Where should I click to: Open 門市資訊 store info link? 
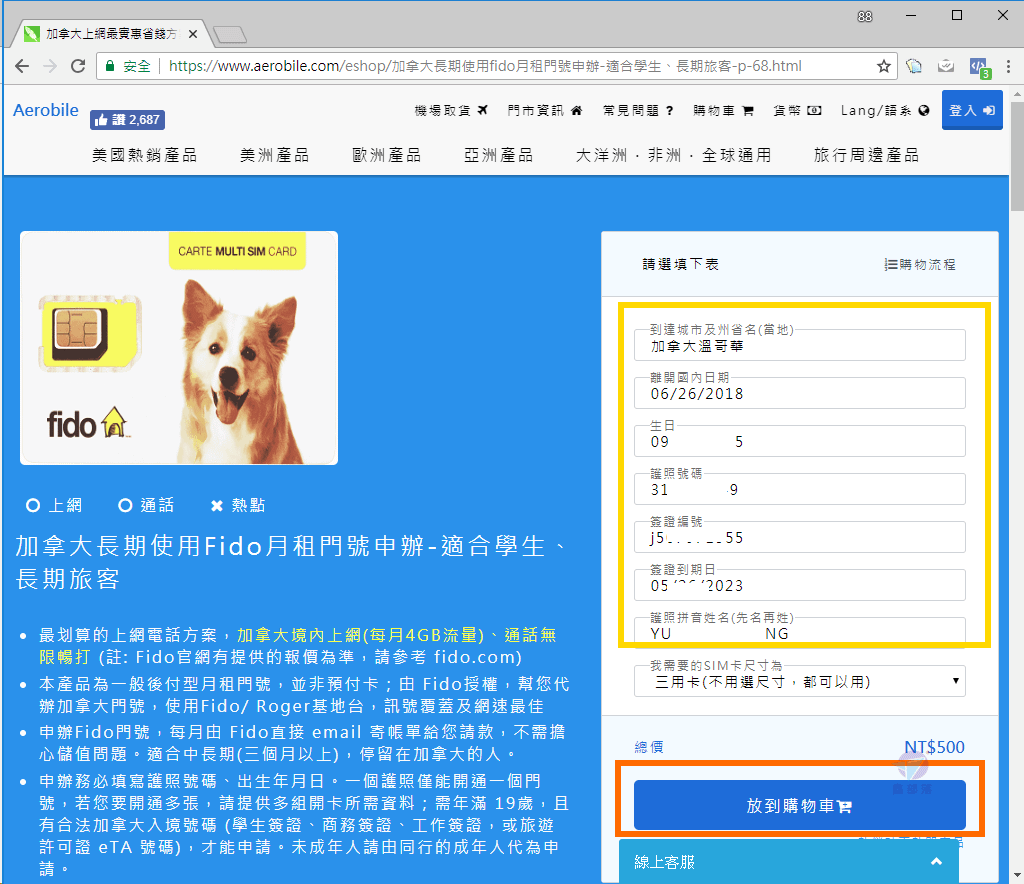(x=545, y=110)
